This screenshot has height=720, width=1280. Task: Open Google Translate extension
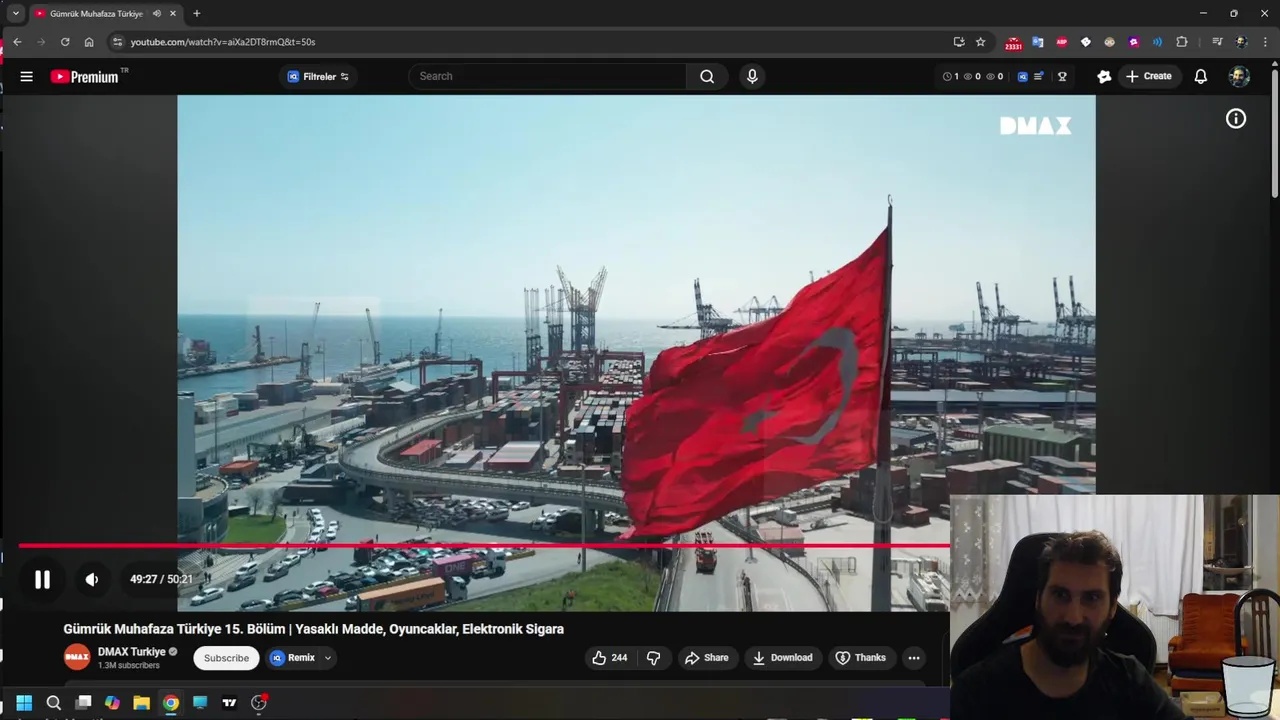1038,42
